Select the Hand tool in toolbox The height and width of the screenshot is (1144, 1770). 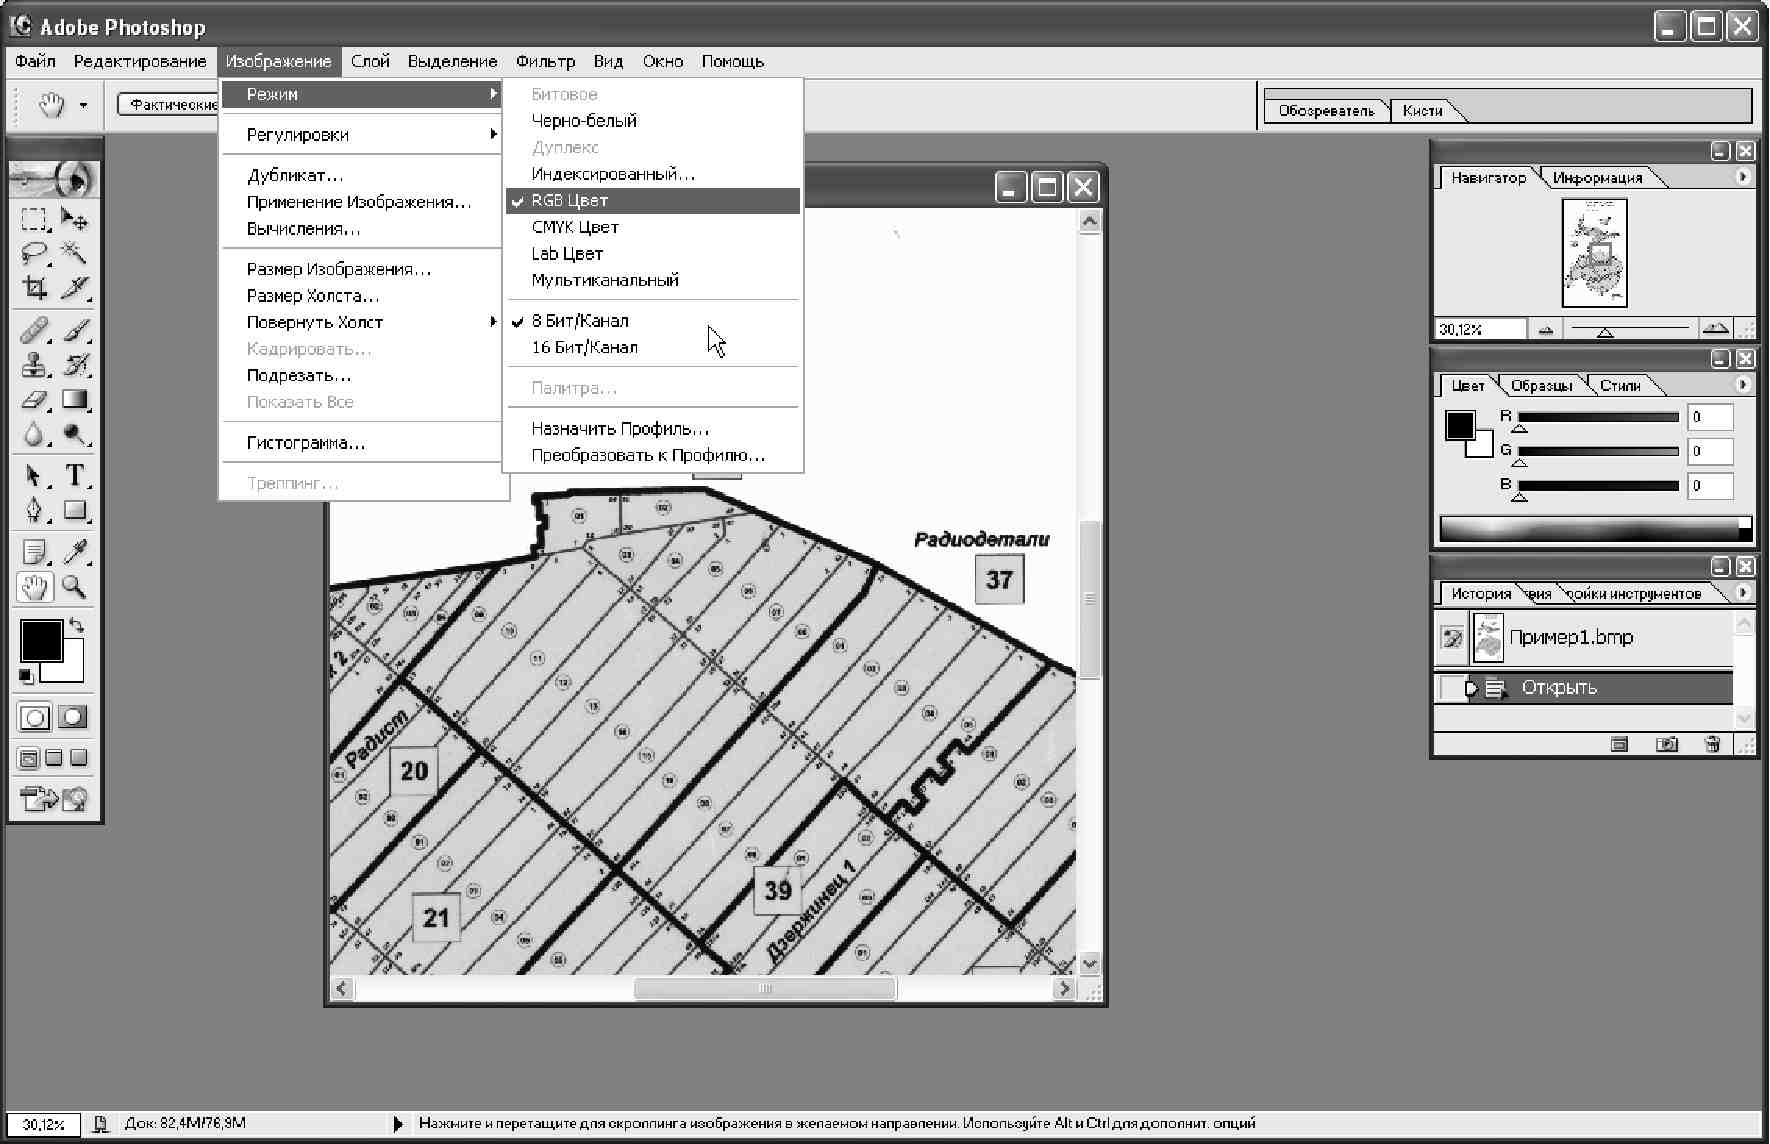(x=35, y=587)
